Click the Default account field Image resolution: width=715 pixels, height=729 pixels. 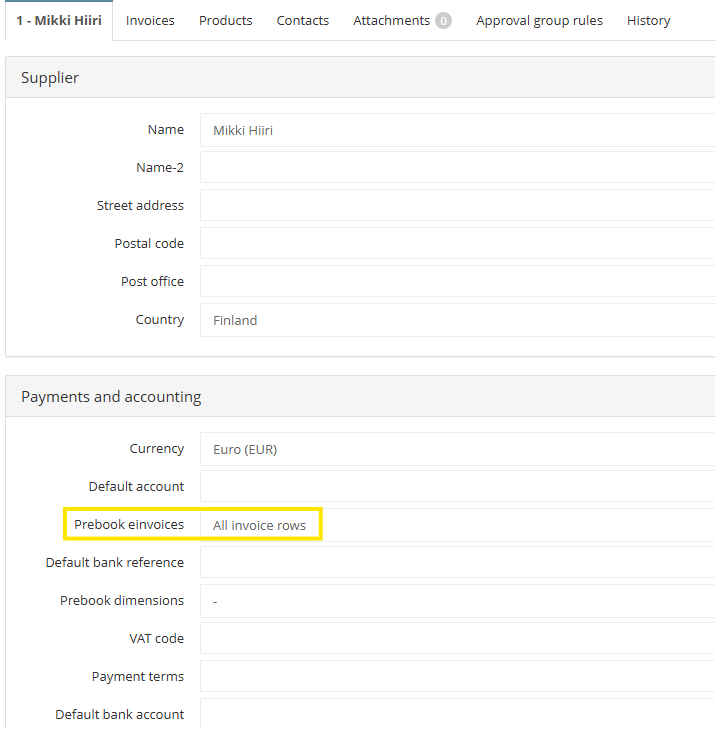pyautogui.click(x=457, y=487)
